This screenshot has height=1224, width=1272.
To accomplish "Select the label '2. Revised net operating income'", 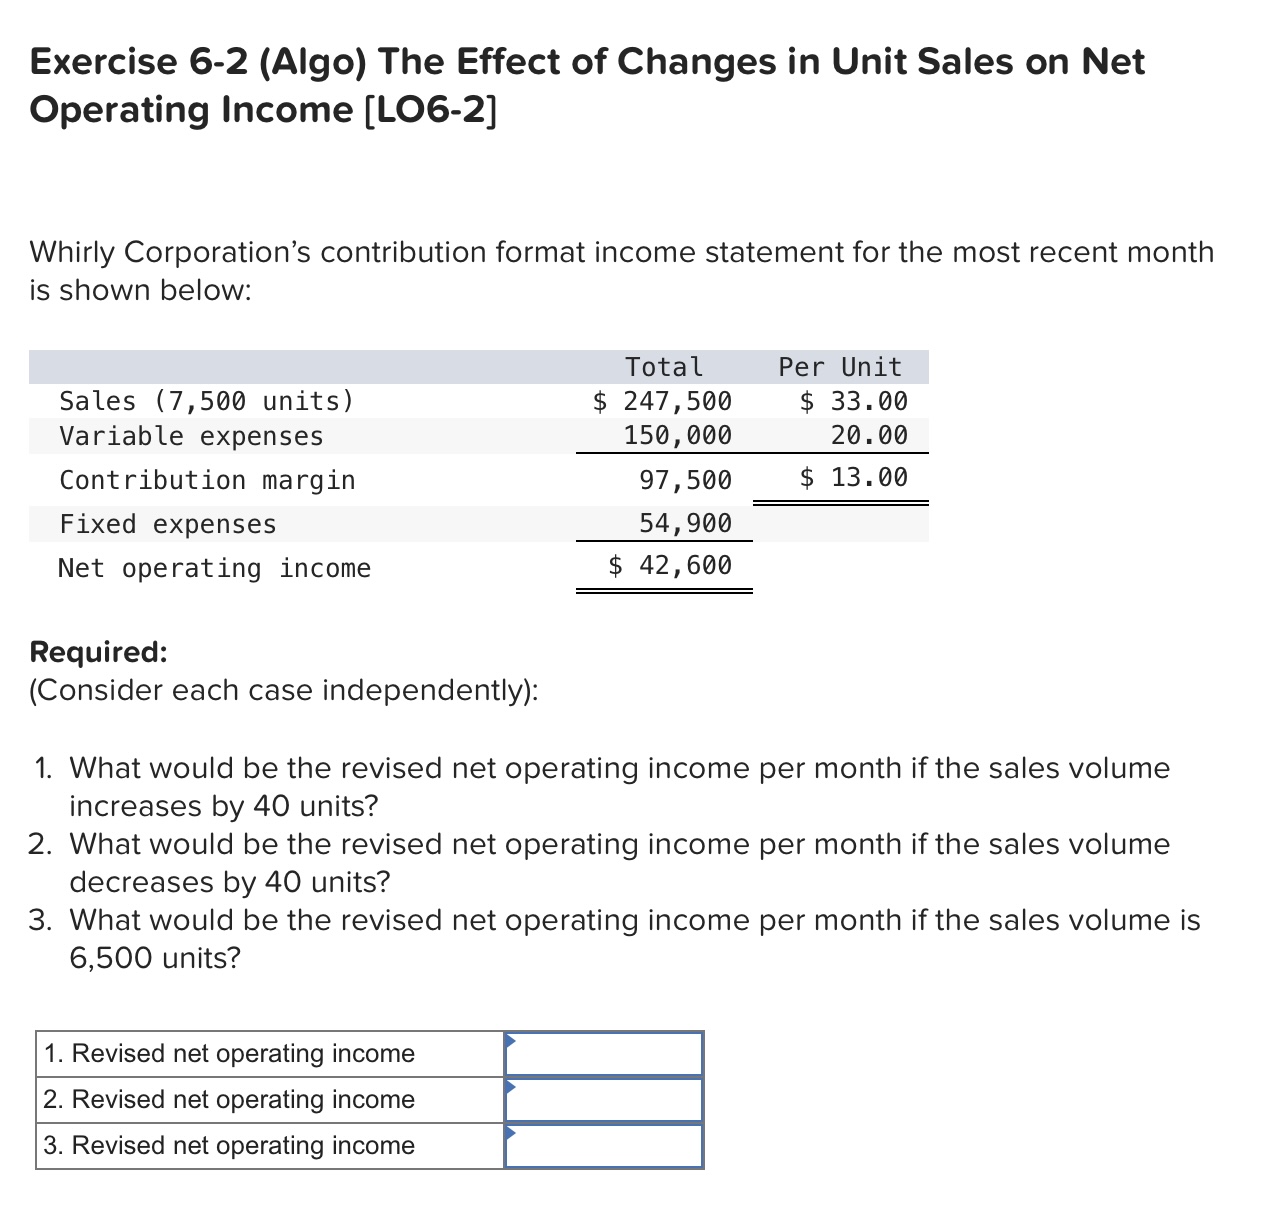I will click(x=228, y=1099).
